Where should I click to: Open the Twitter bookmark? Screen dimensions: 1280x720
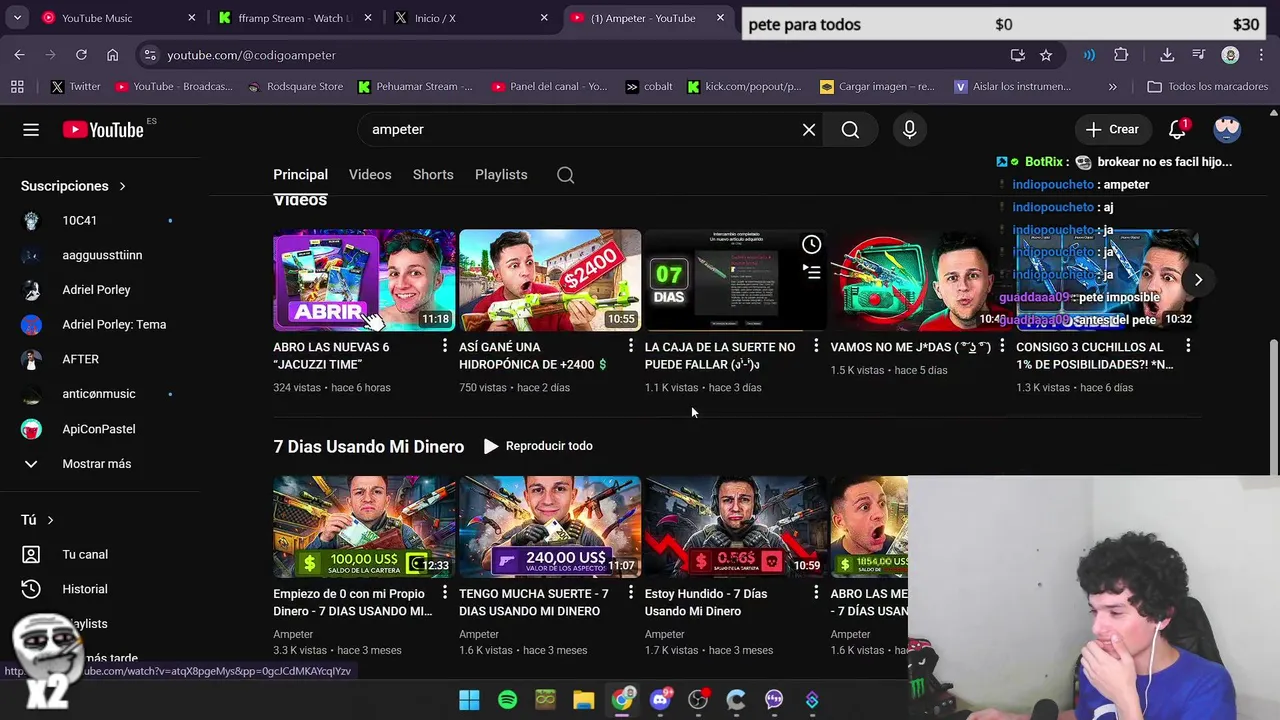[x=76, y=87]
